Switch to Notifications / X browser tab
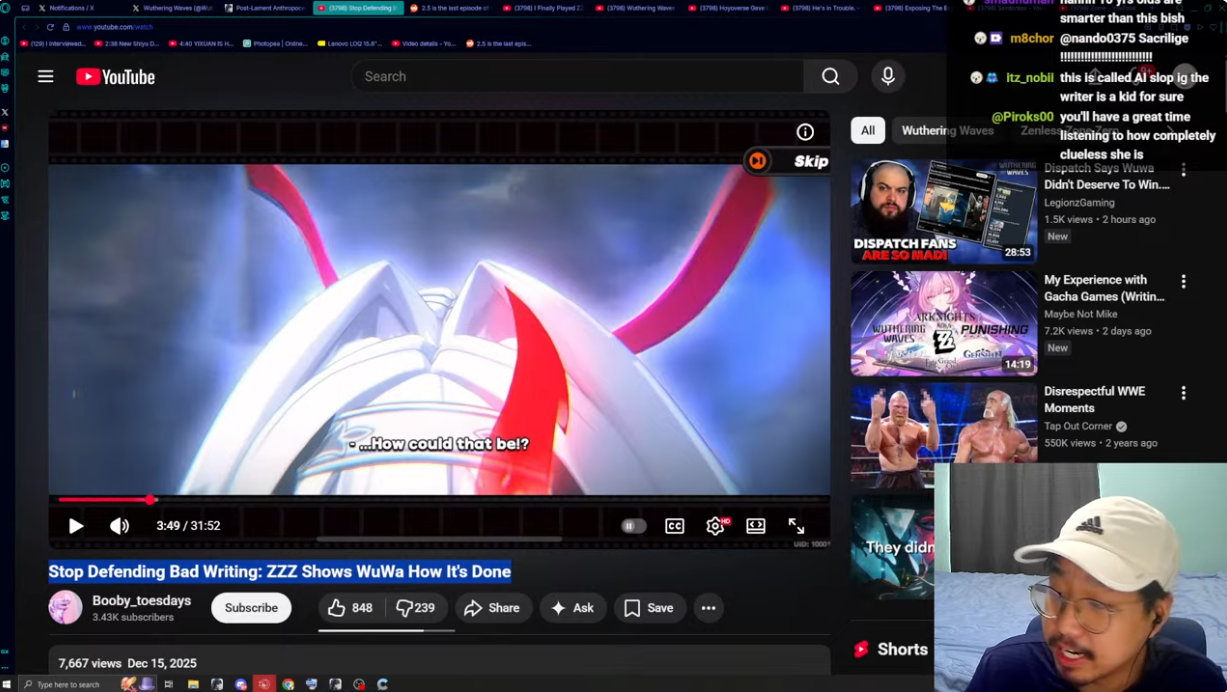This screenshot has height=692, width=1227. pyautogui.click(x=72, y=8)
